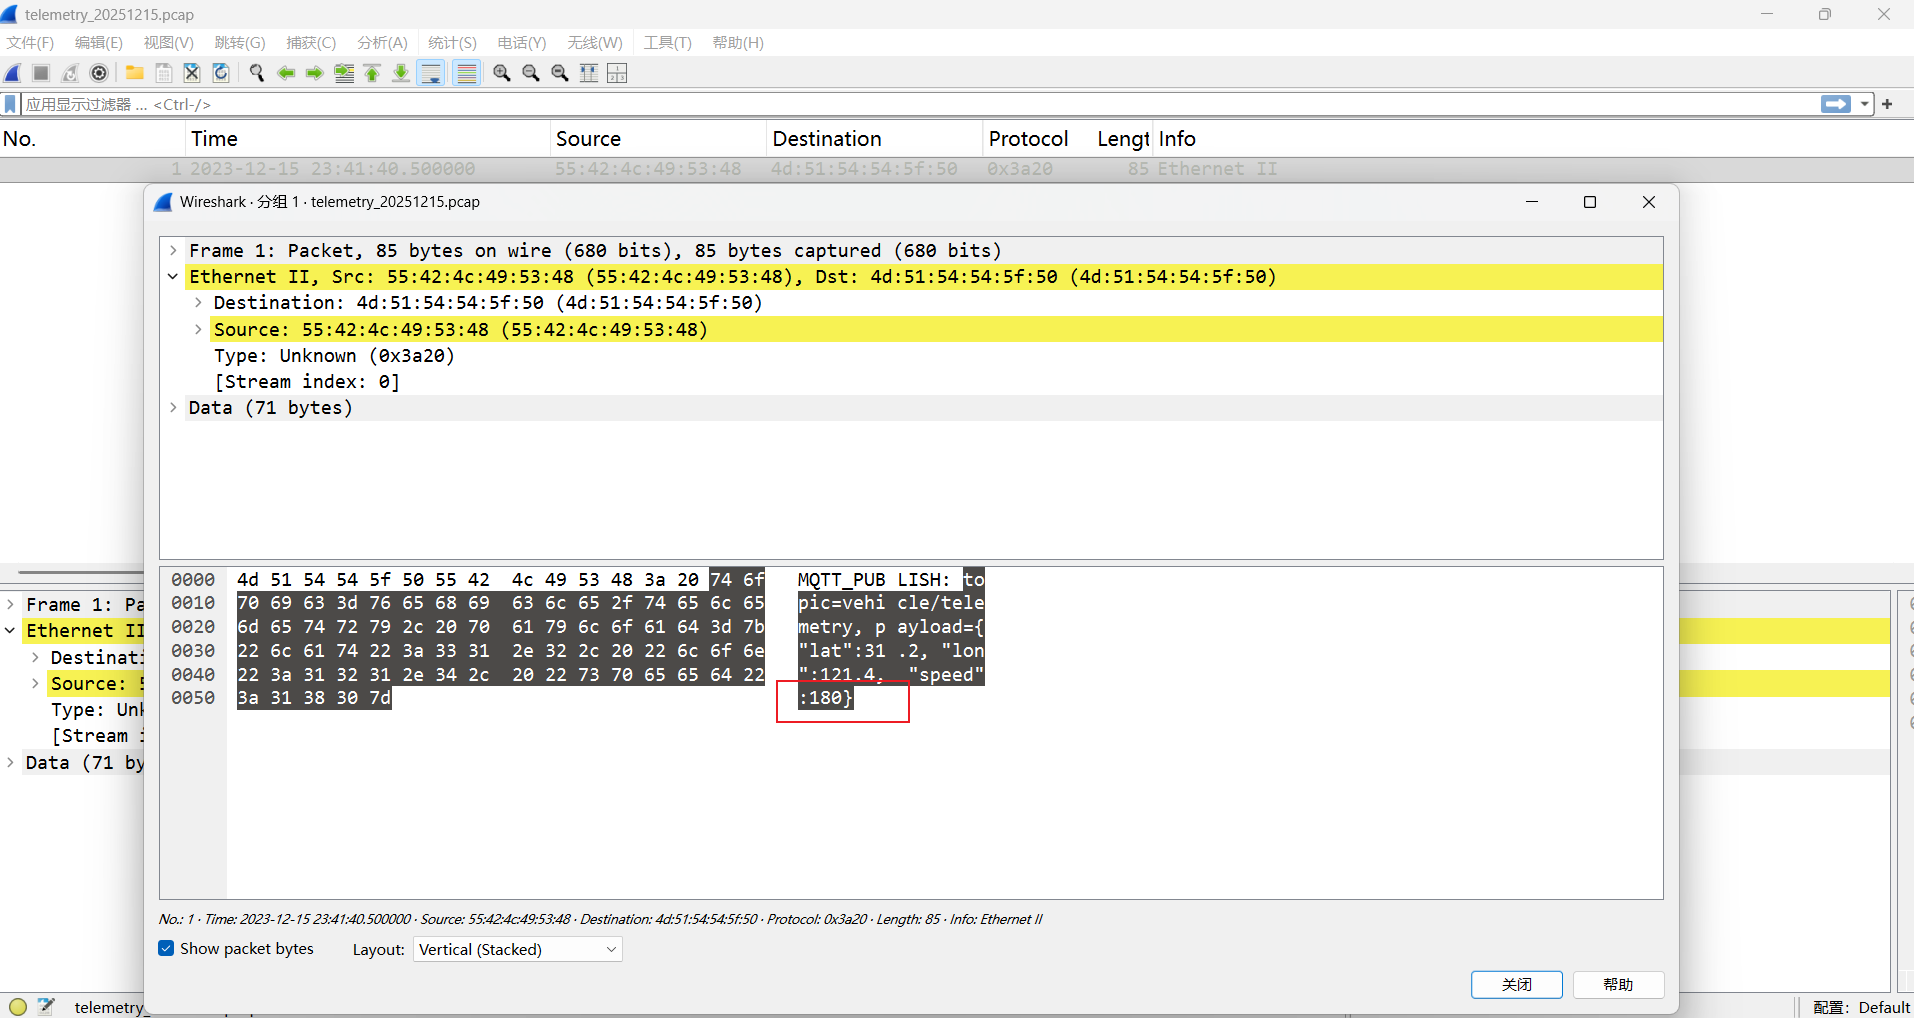Zoom in on the main window text

tap(502, 73)
